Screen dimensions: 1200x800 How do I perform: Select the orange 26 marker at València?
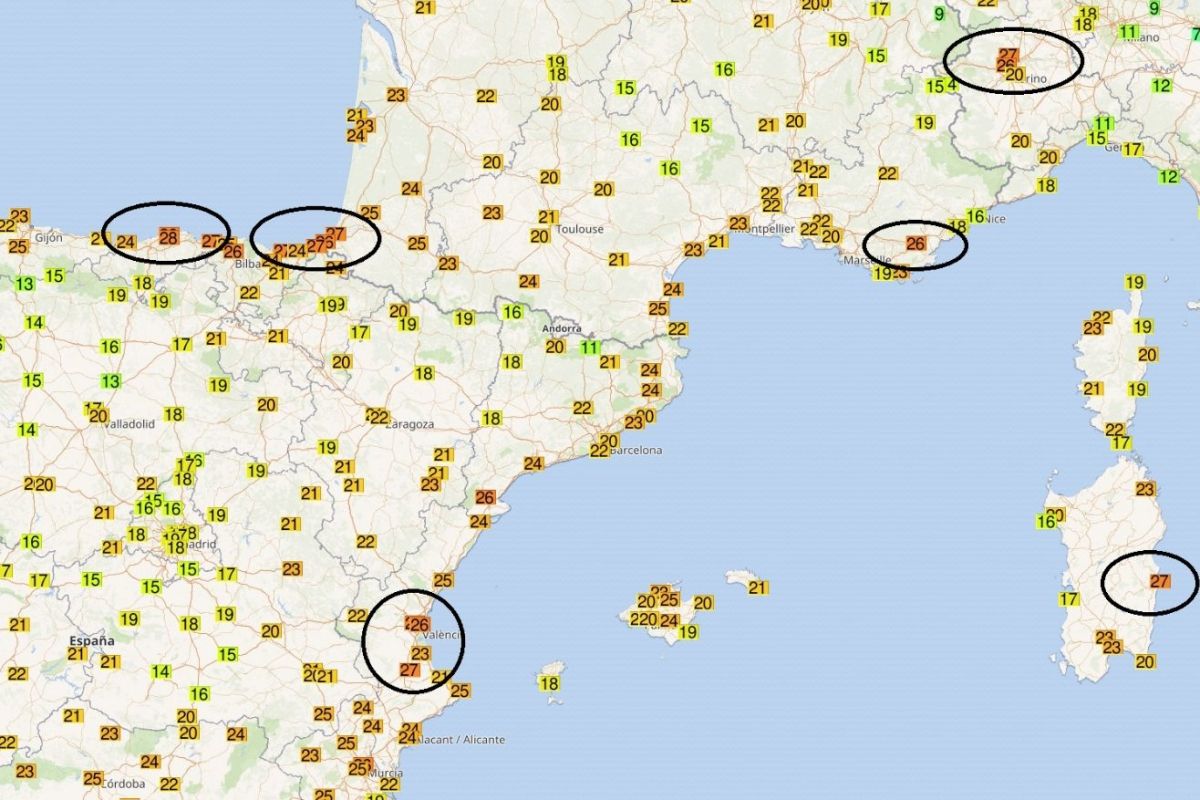pos(419,624)
